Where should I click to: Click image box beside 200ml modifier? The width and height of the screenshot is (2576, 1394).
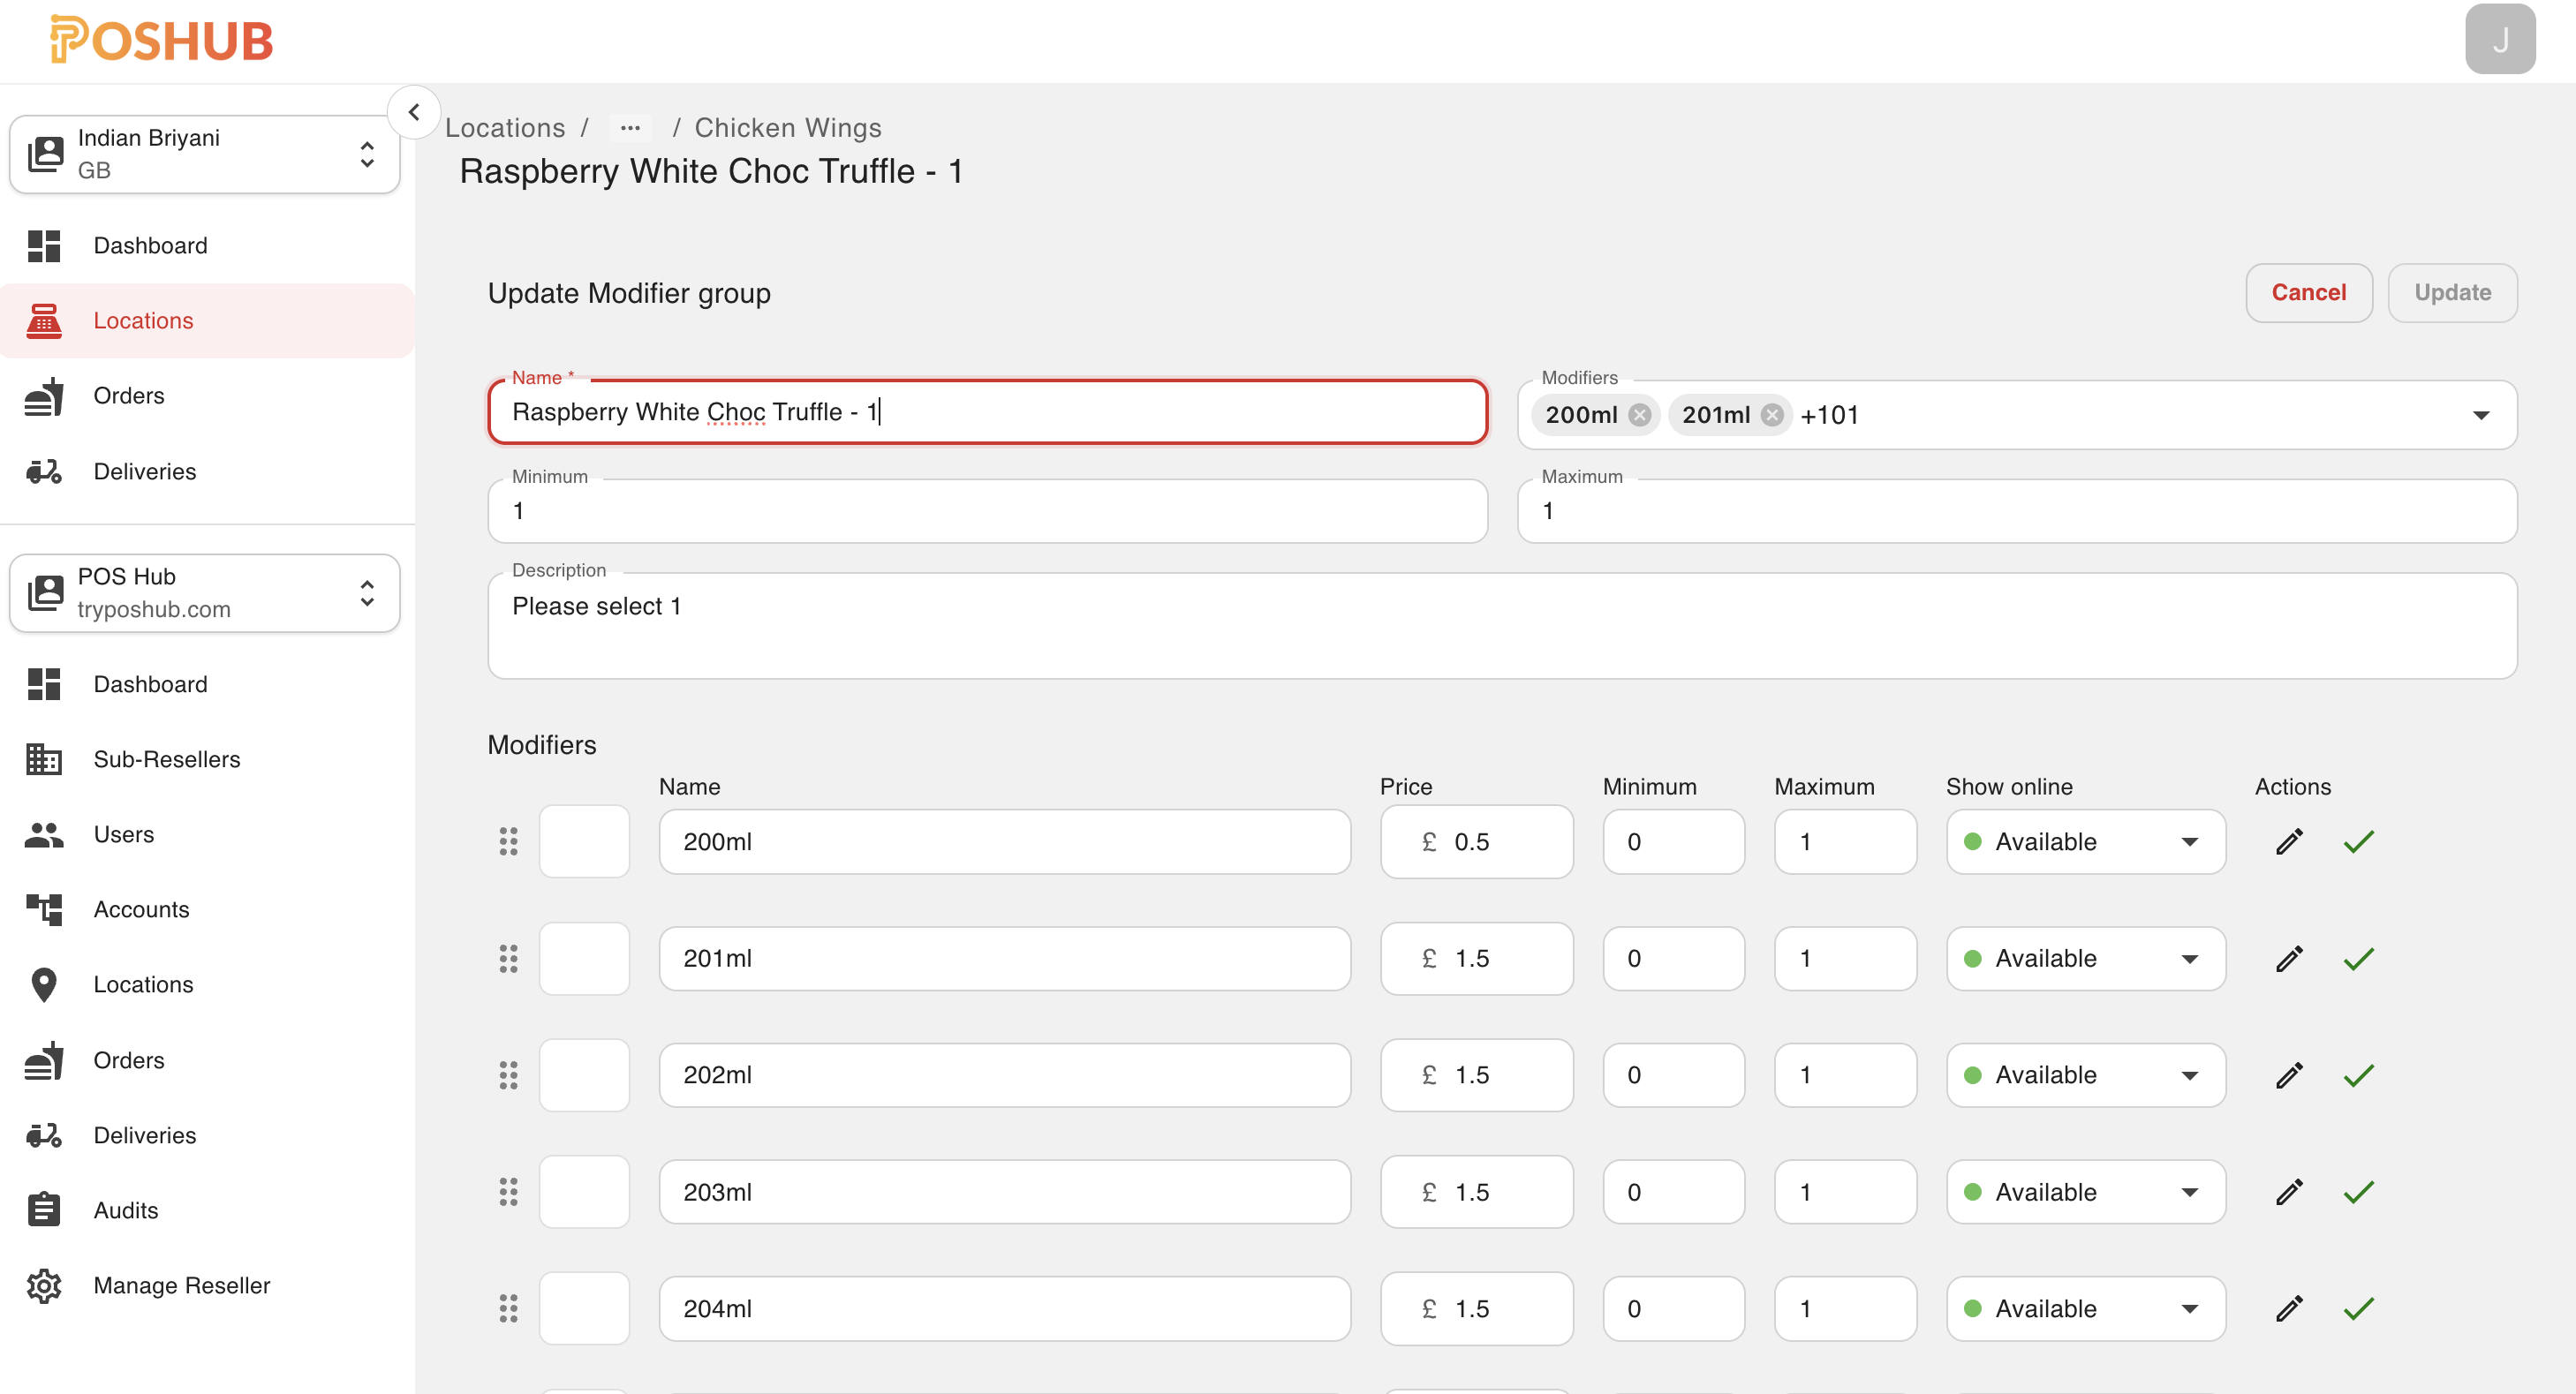[x=584, y=842]
